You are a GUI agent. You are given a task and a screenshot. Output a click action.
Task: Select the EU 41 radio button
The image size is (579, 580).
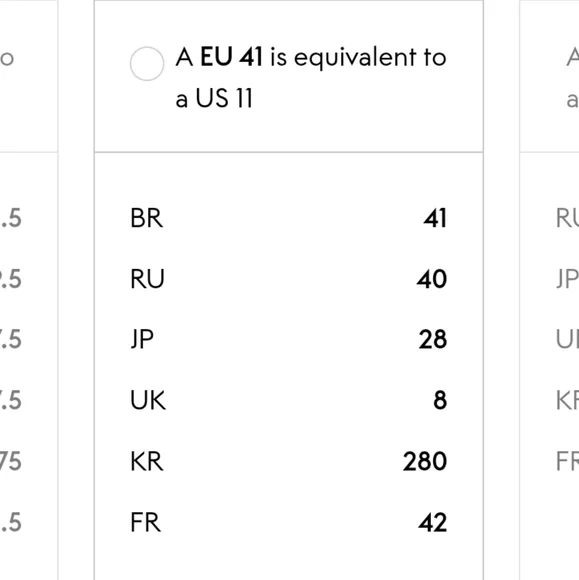pos(147,64)
